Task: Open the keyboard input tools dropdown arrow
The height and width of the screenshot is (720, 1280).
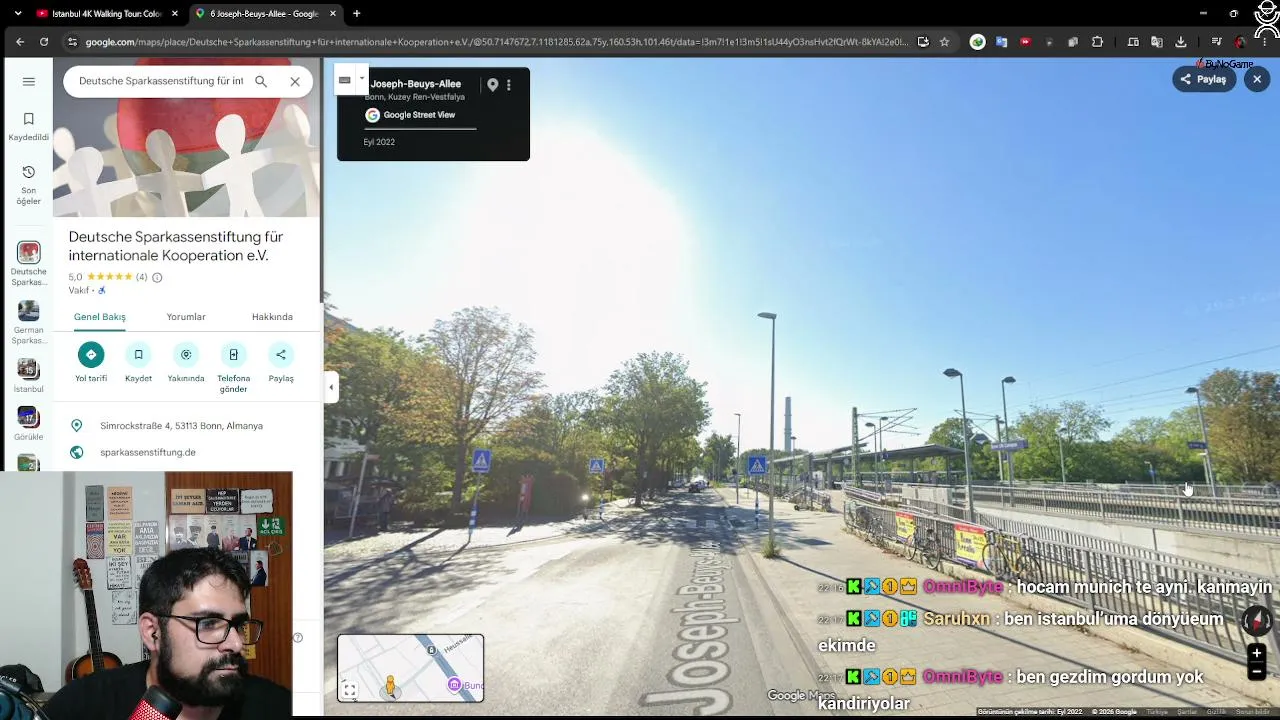Action: tap(362, 79)
